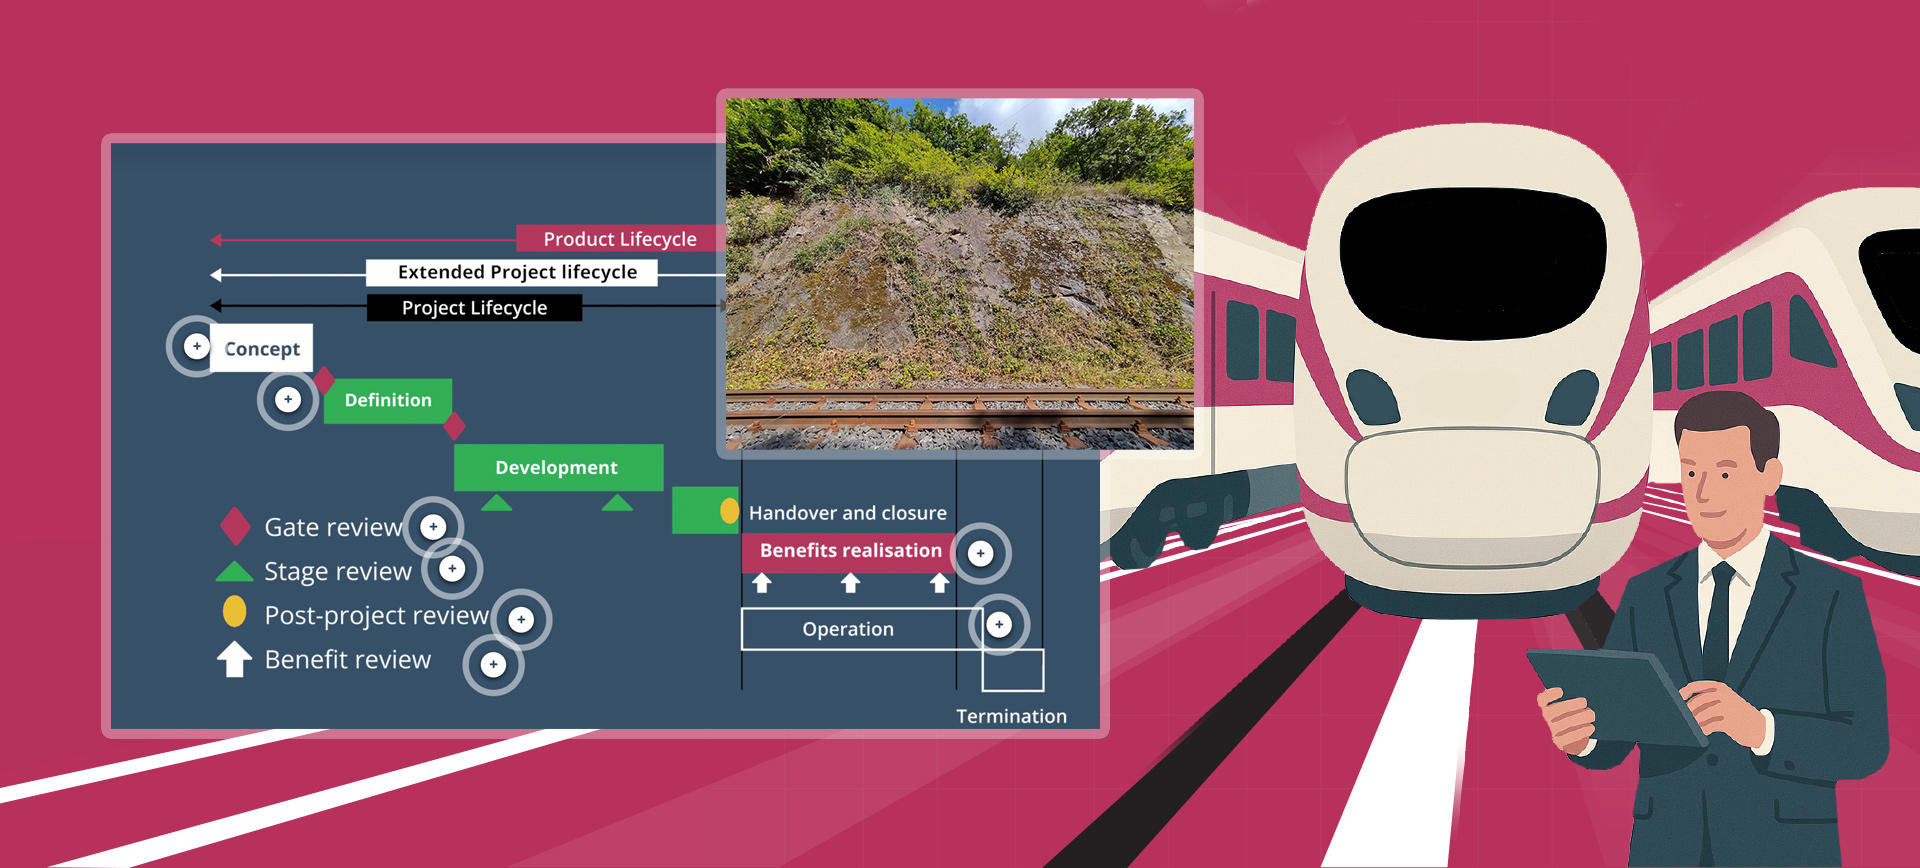Viewport: 1920px width, 868px height.
Task: Open the plus hotspot beside Benefits realisation
Action: 980,553
